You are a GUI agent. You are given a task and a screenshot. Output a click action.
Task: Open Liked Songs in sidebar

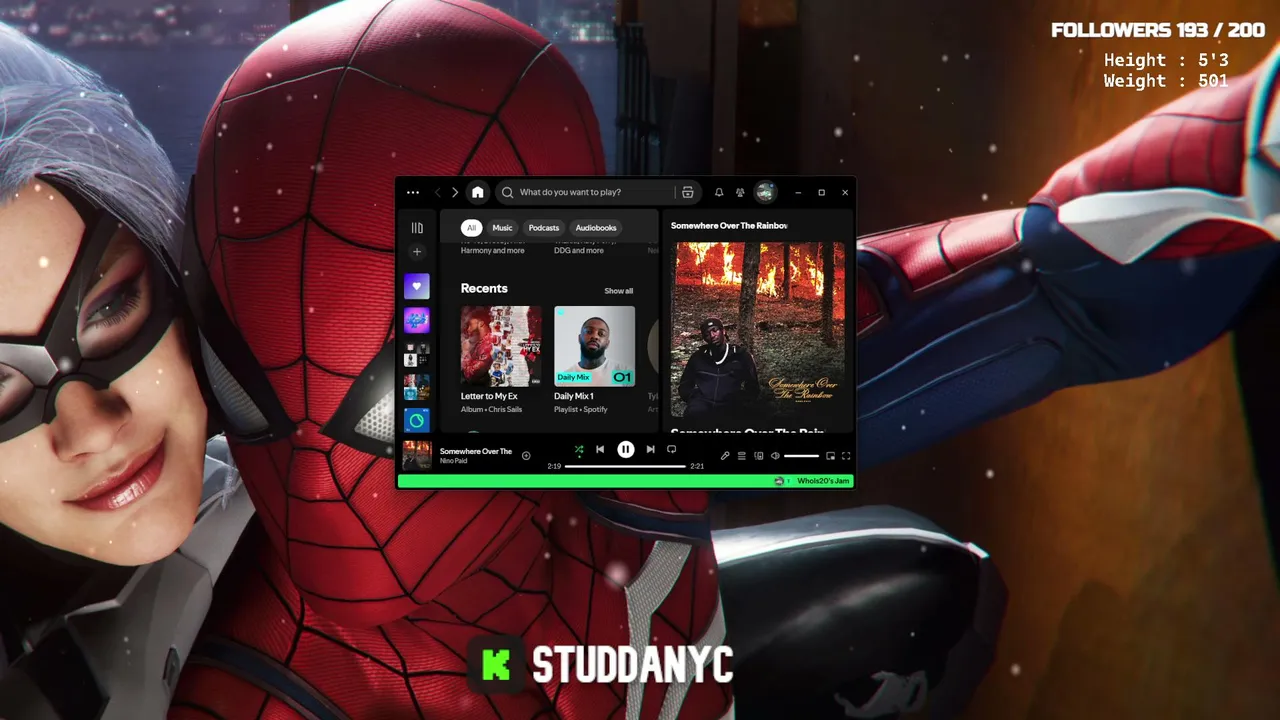[417, 286]
